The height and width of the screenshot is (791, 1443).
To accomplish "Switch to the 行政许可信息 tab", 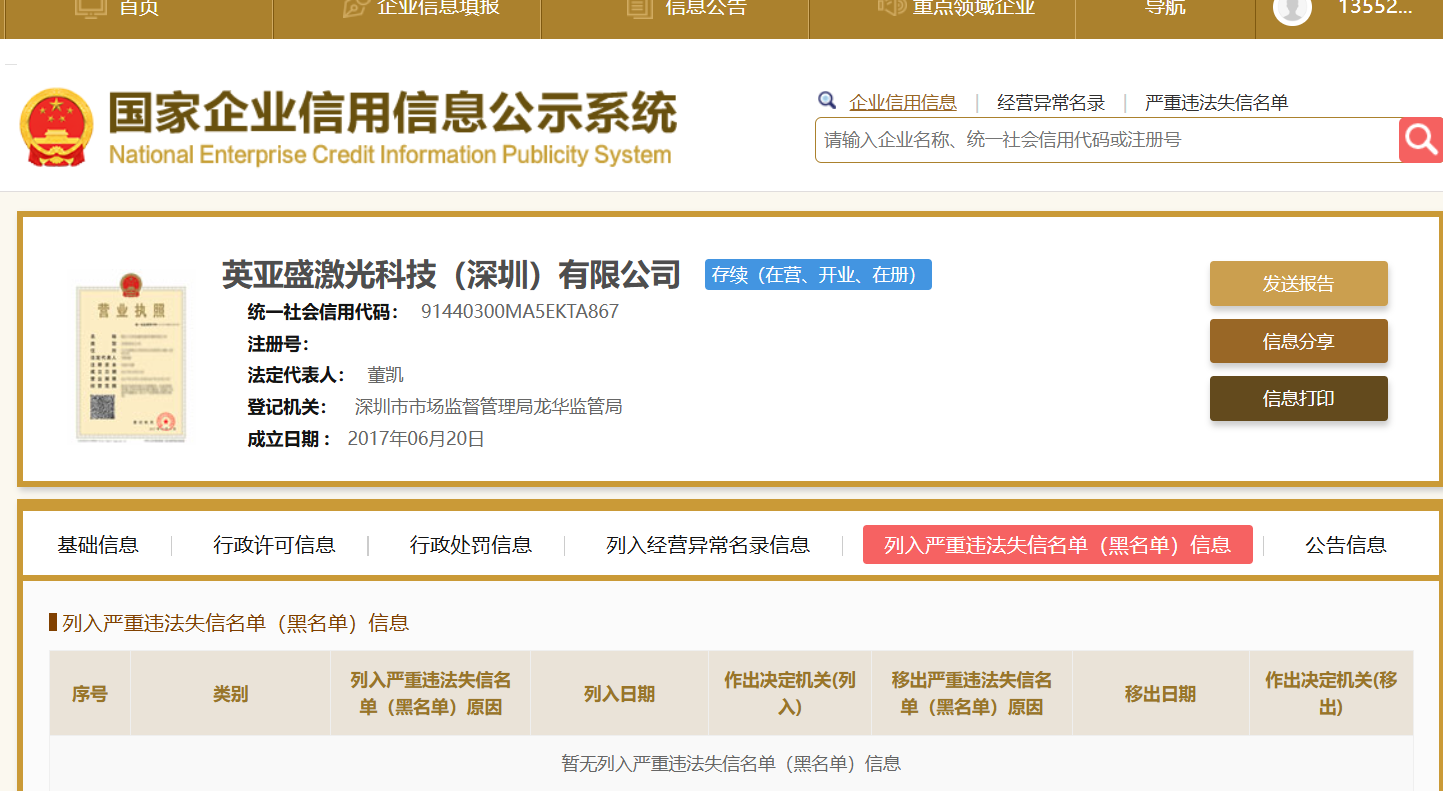I will point(274,545).
